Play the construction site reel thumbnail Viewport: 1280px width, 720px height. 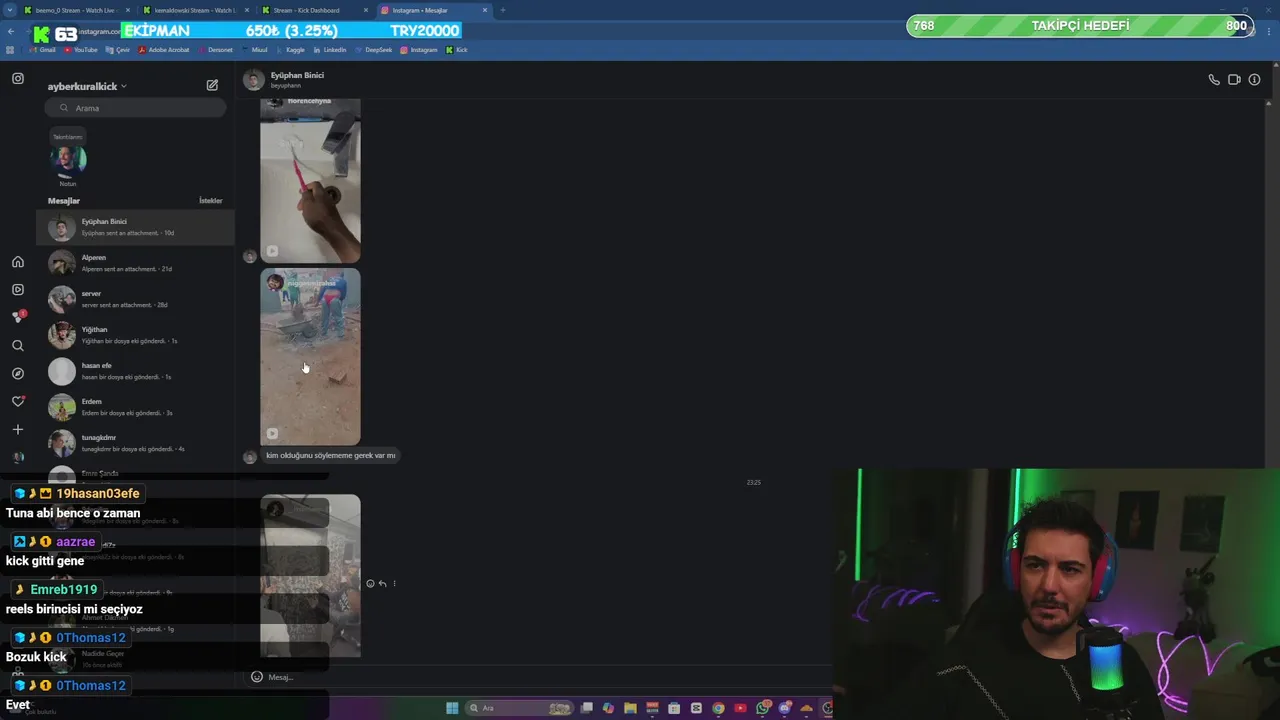(x=310, y=357)
